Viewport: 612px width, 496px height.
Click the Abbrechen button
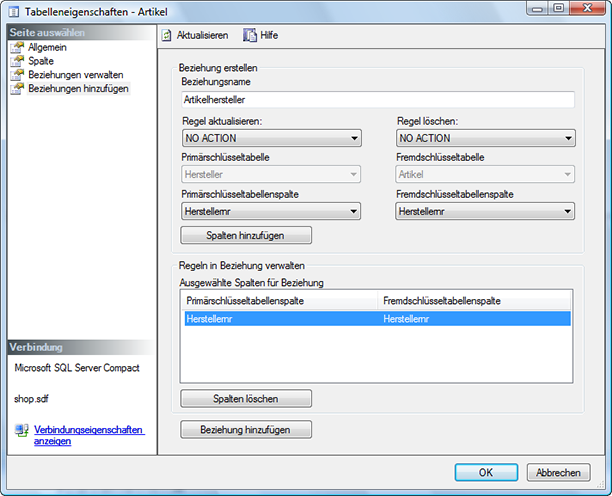coord(558,473)
